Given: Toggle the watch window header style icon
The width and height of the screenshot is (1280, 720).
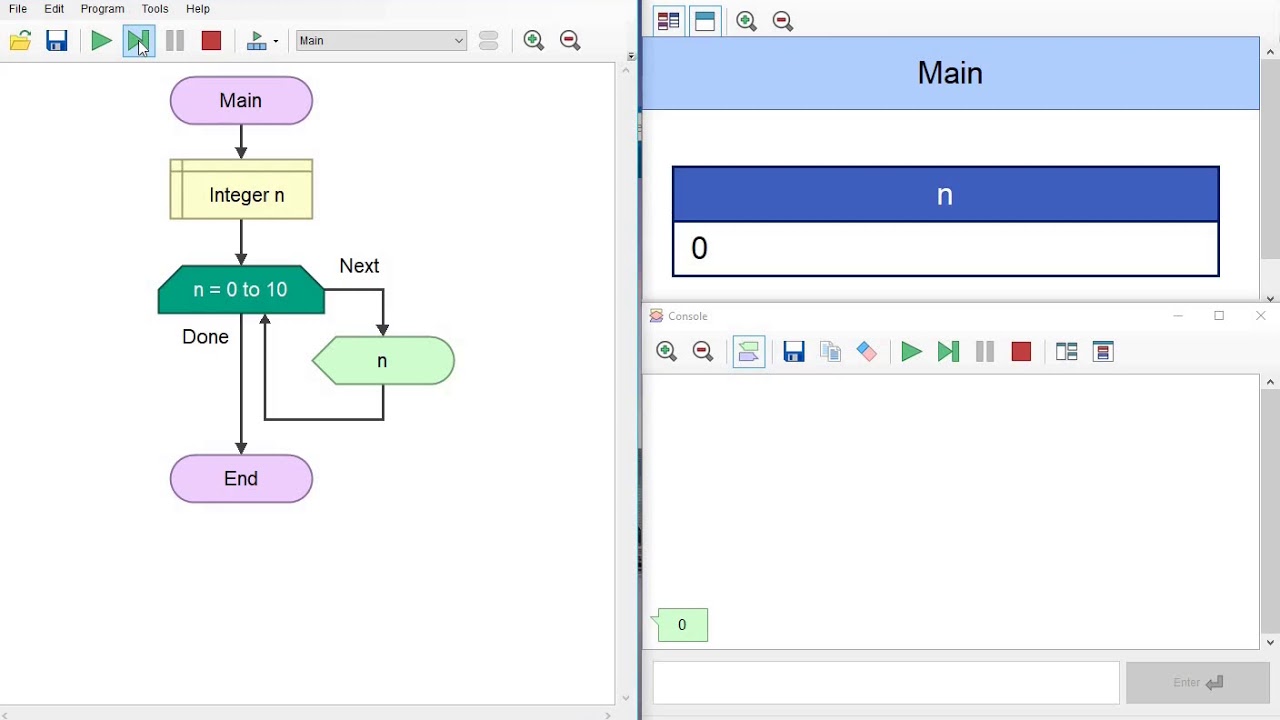Looking at the screenshot, I should tap(705, 21).
